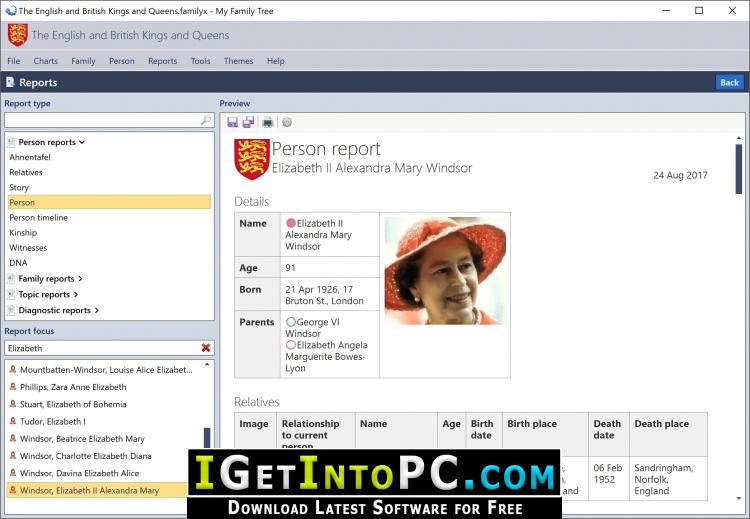Click the search magnifier in the Report type box

tap(206, 120)
